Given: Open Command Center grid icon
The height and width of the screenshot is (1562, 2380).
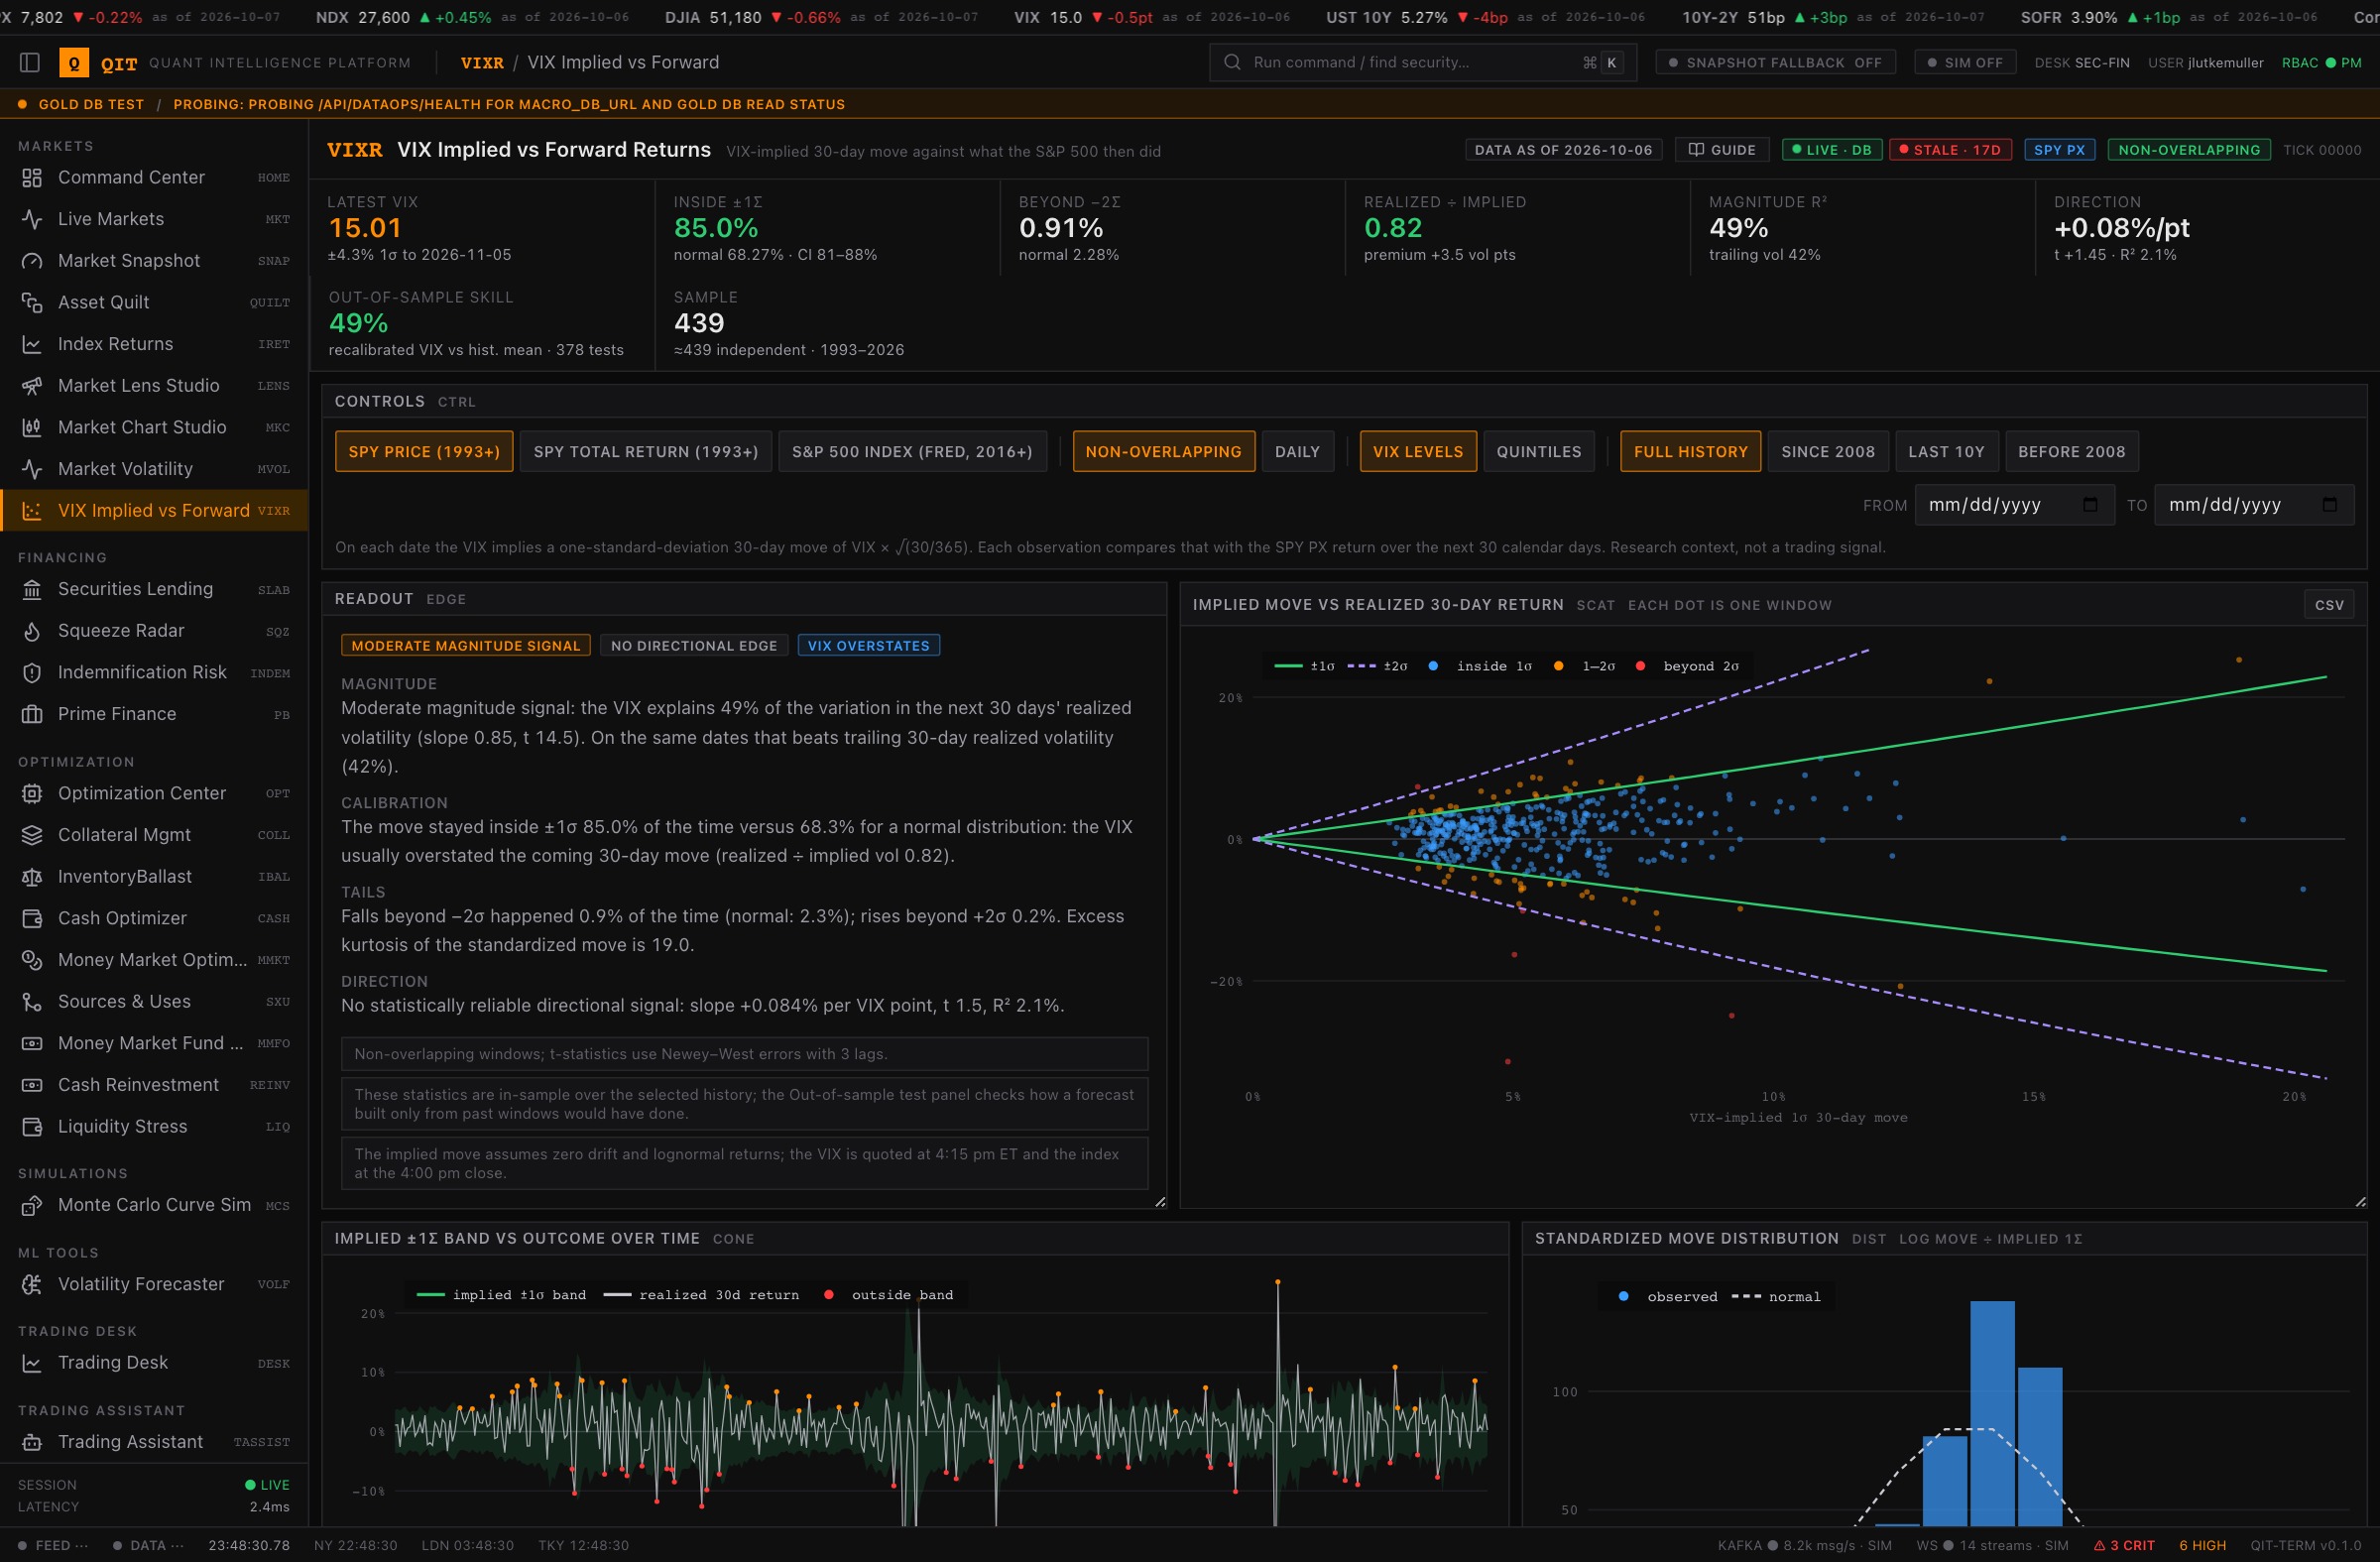Looking at the screenshot, I should tap(32, 178).
